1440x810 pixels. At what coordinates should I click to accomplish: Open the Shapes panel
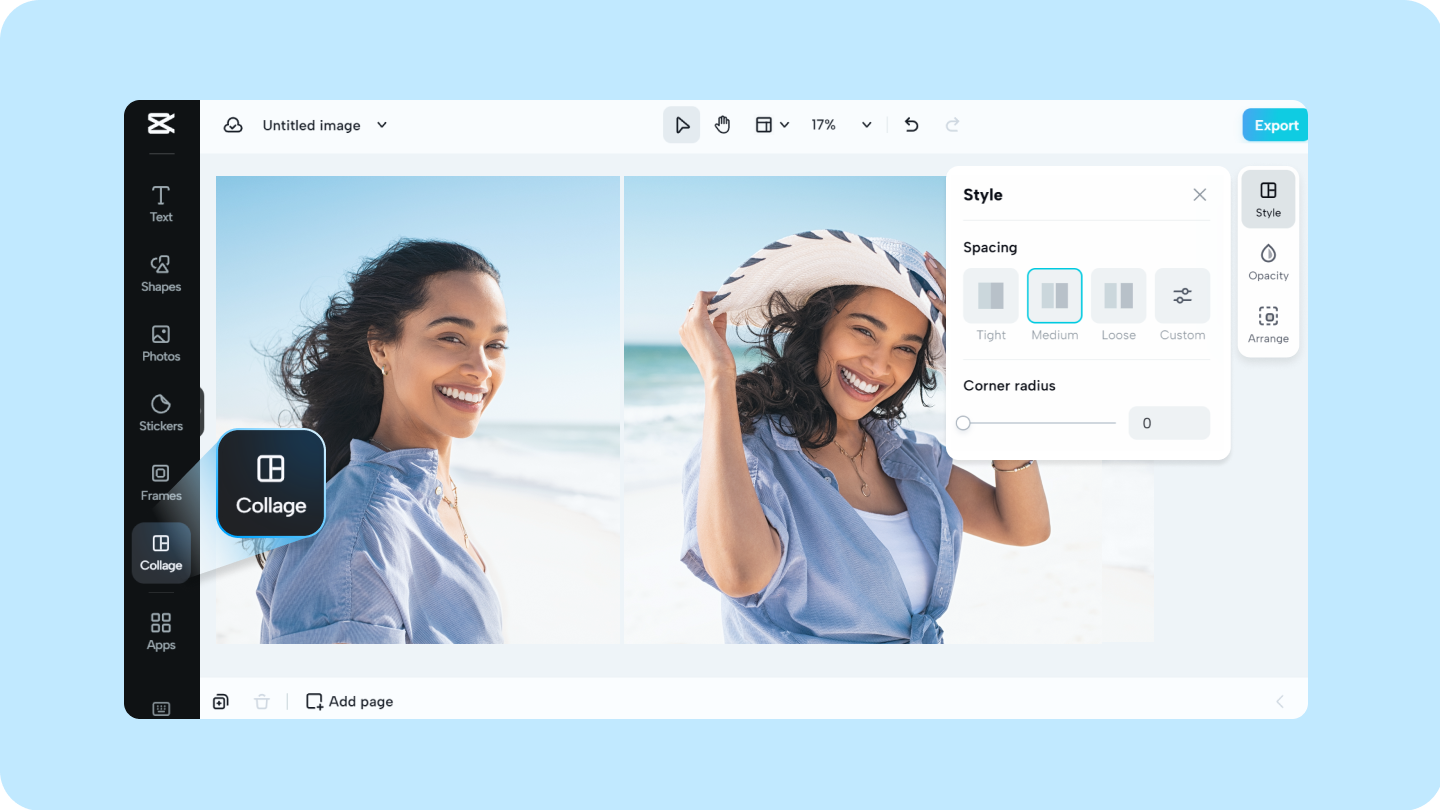161,274
